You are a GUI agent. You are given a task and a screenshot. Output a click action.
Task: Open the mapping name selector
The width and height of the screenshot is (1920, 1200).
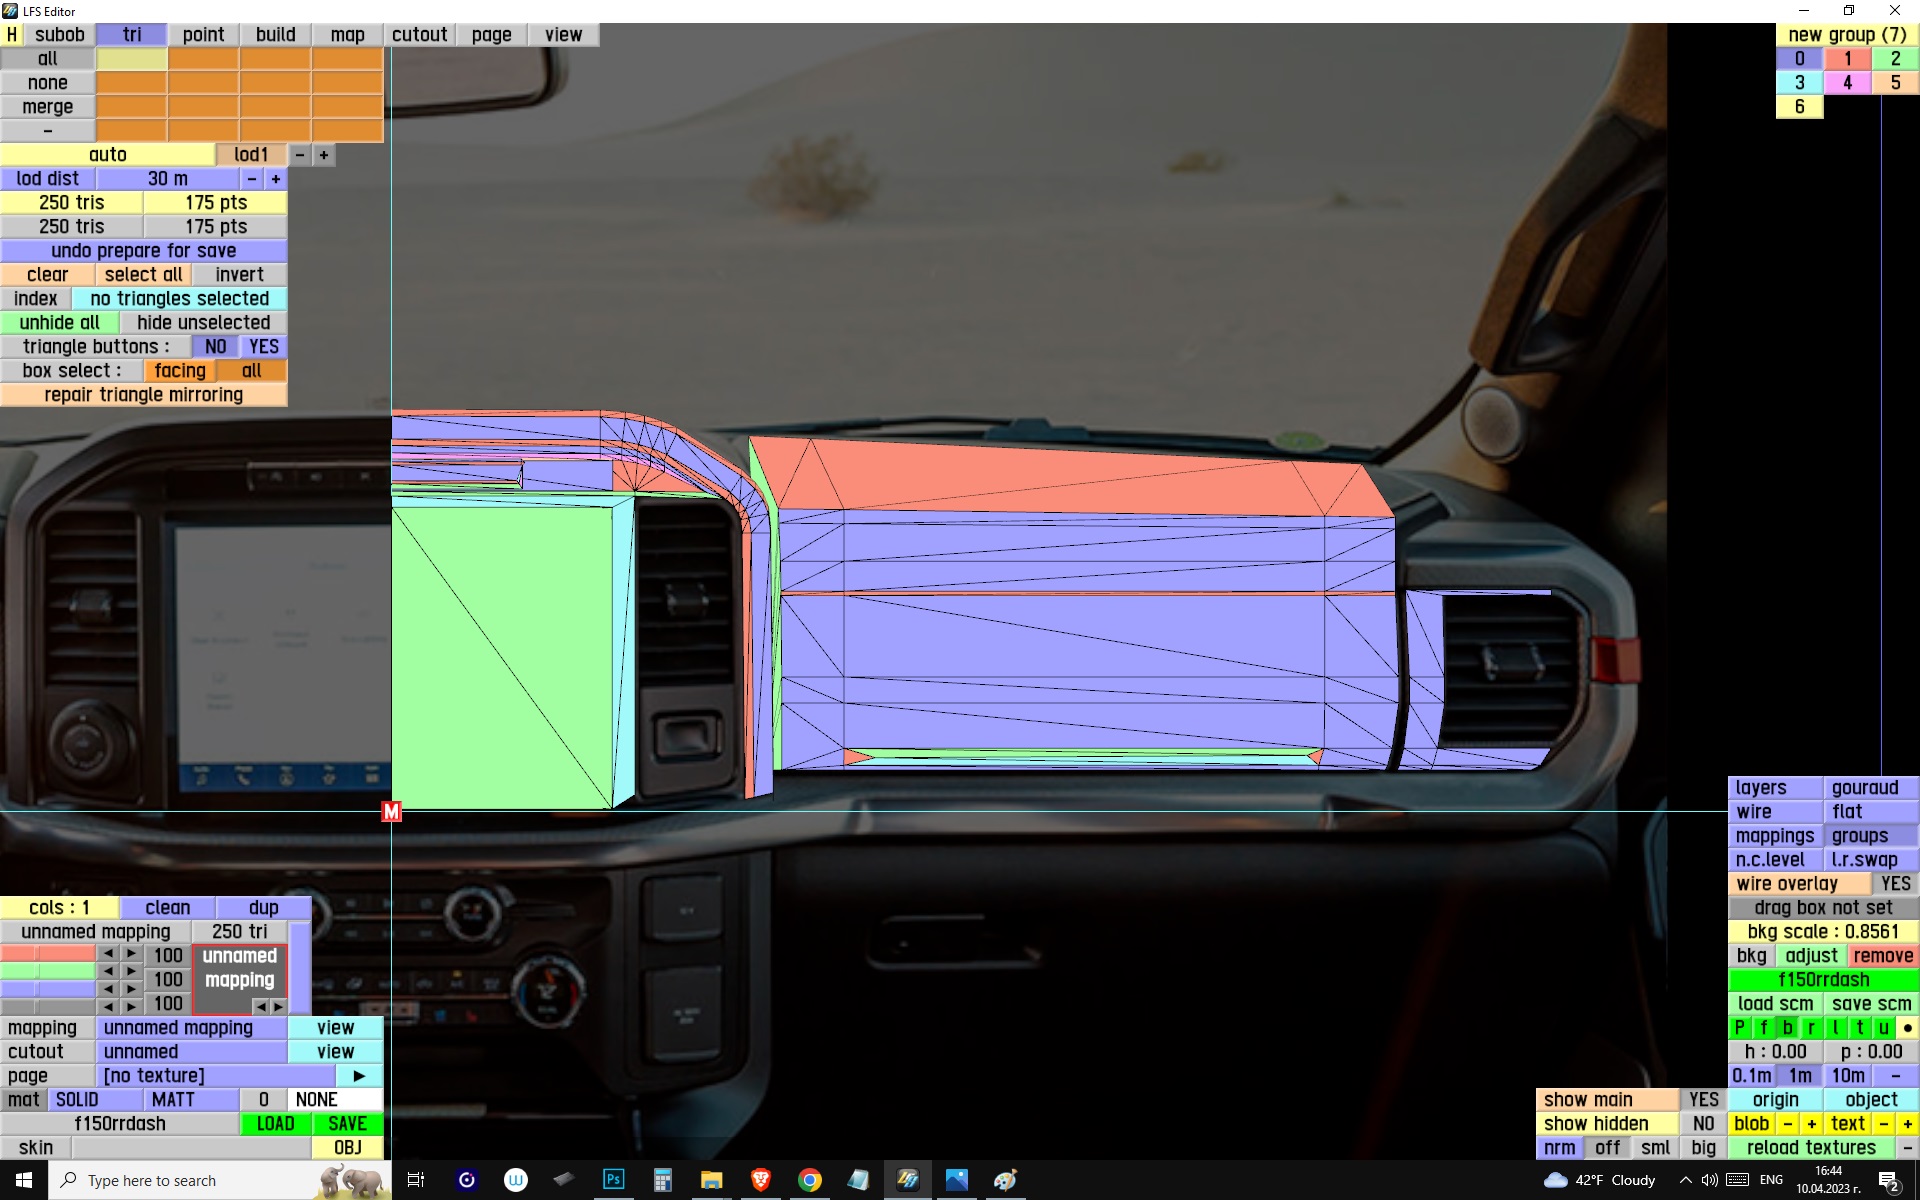[190, 1028]
